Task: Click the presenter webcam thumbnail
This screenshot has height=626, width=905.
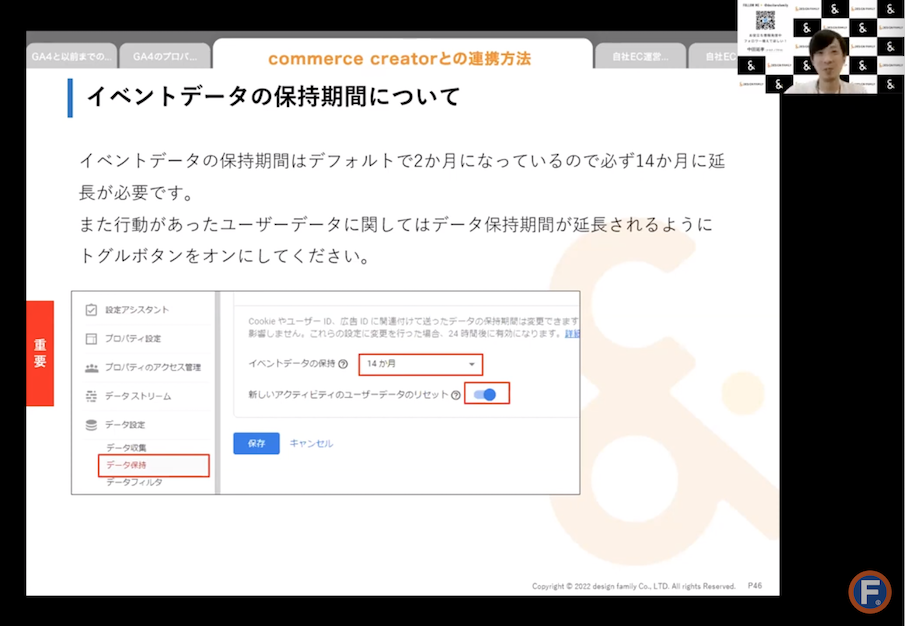Action: click(821, 47)
